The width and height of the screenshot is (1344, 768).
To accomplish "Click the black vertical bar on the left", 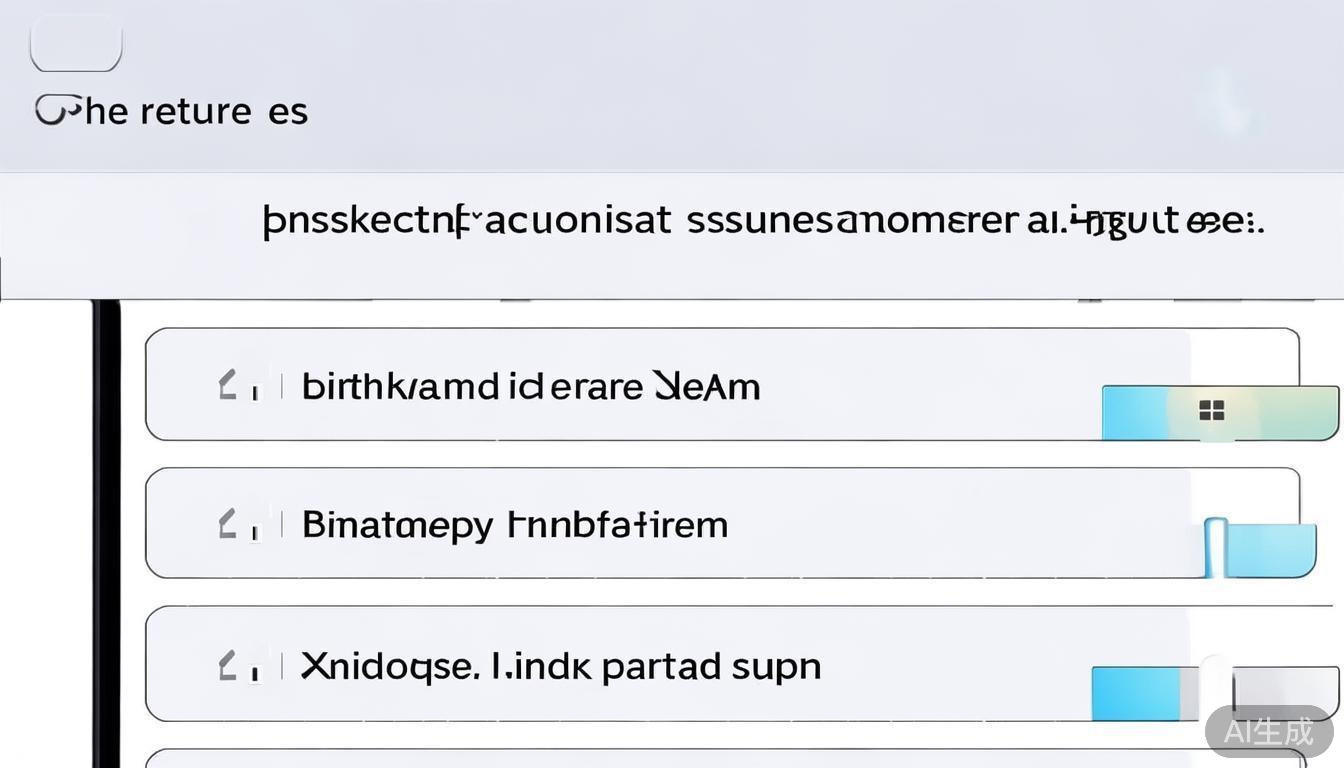I will coord(107,530).
